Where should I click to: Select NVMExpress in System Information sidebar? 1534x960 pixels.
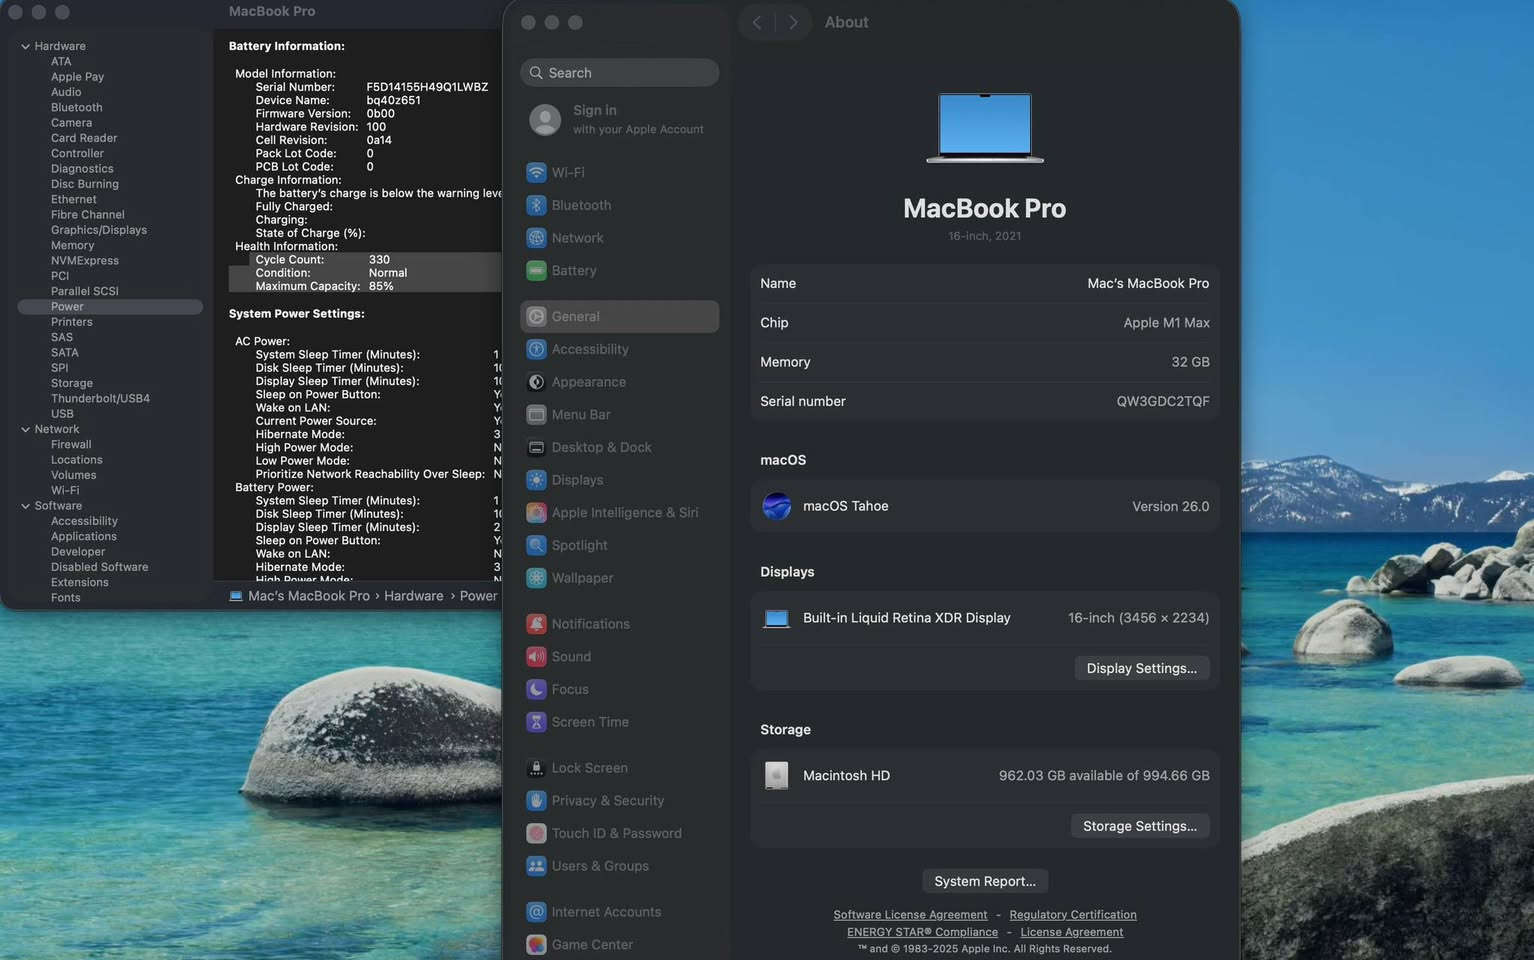85,261
